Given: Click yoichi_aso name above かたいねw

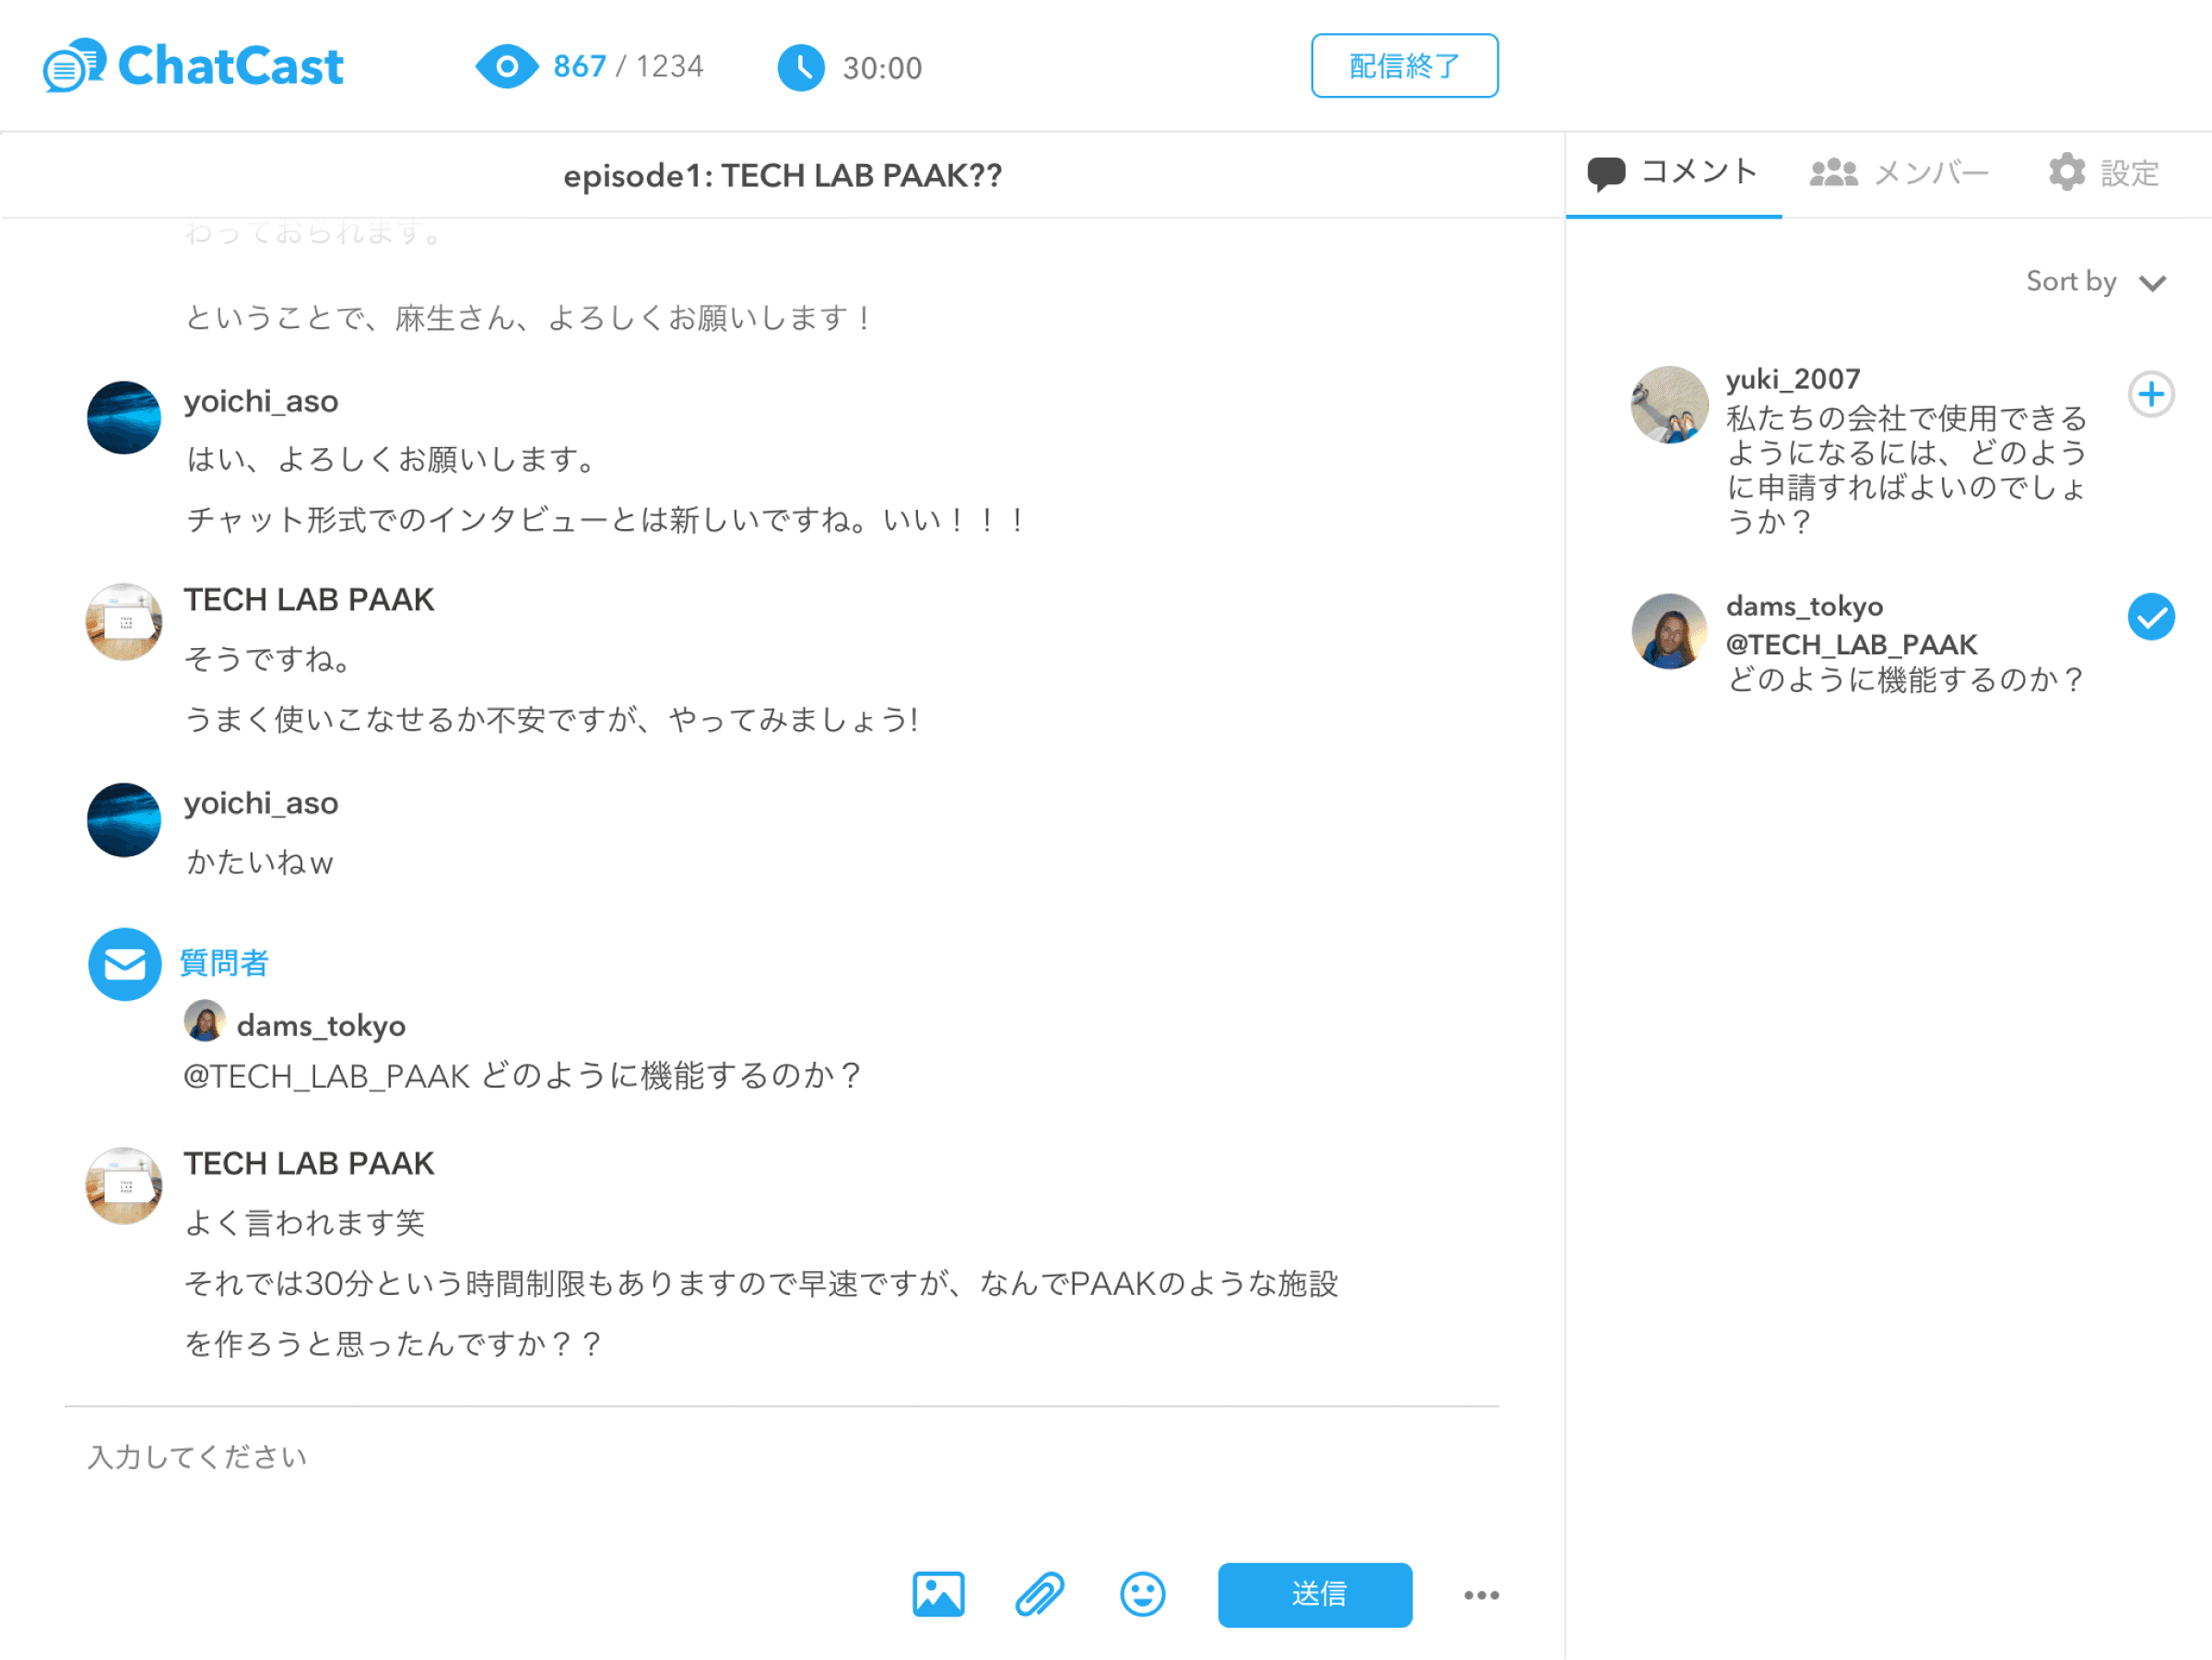Looking at the screenshot, I should click(x=261, y=804).
